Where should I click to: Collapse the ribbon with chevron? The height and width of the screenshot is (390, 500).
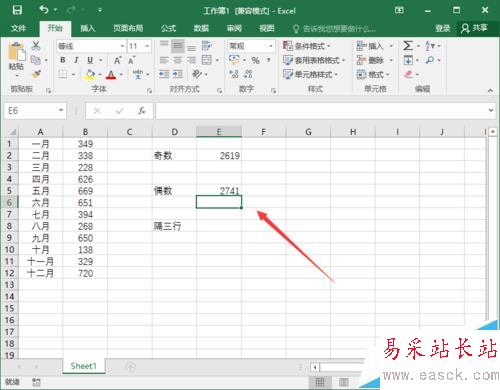pyautogui.click(x=490, y=90)
